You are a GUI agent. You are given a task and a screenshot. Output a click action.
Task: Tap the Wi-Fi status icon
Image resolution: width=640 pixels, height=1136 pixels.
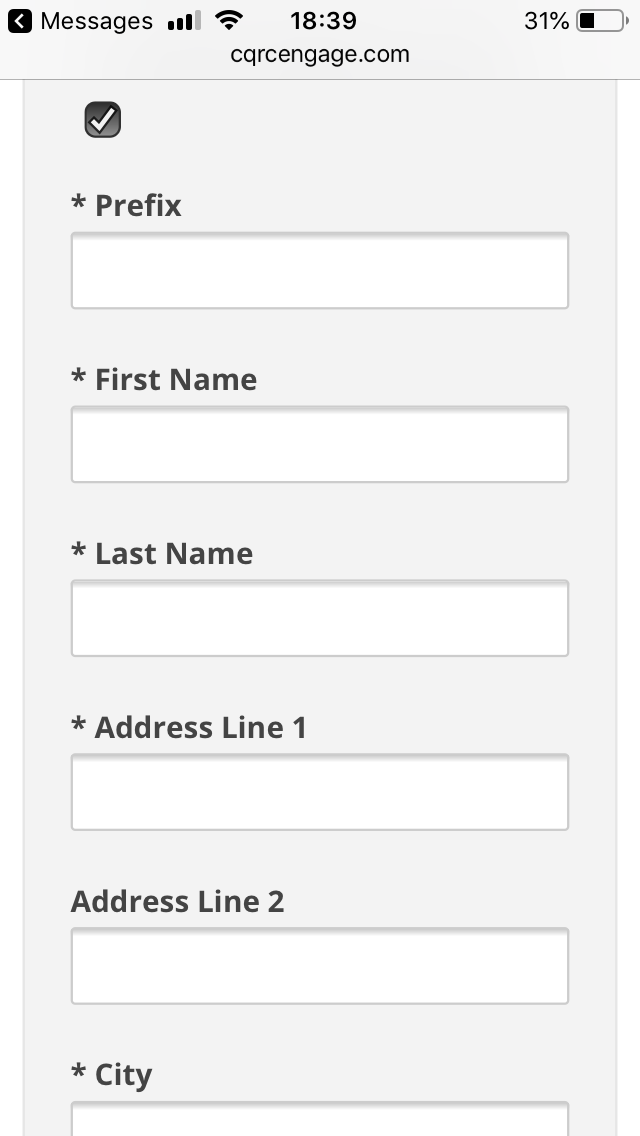pyautogui.click(x=229, y=21)
